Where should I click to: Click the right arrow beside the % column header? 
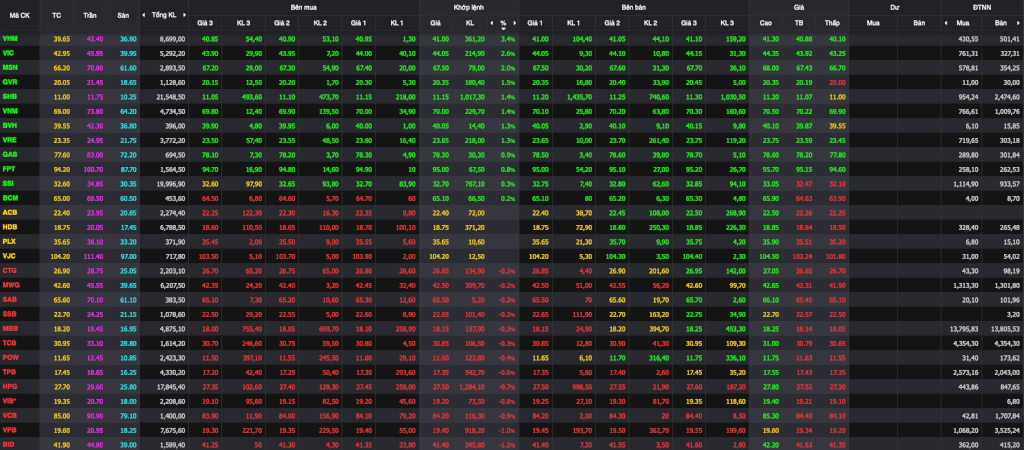click(x=513, y=23)
